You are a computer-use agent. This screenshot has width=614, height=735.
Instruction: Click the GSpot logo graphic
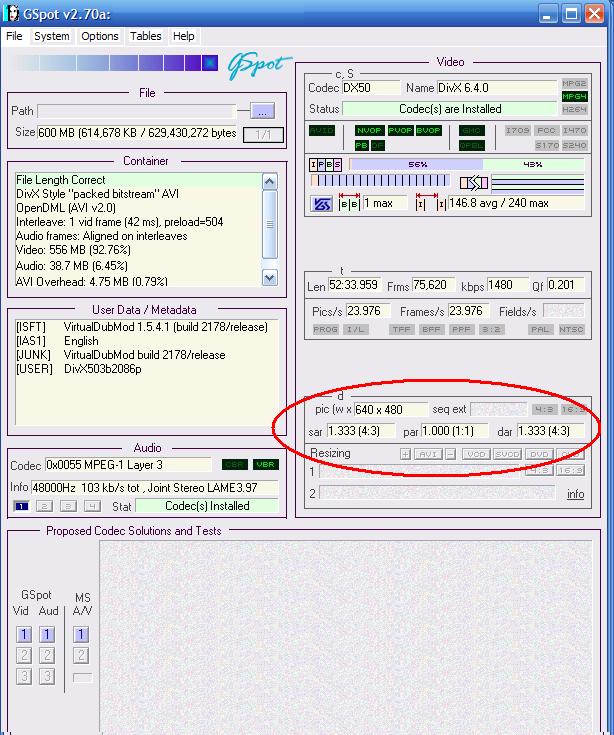click(259, 66)
